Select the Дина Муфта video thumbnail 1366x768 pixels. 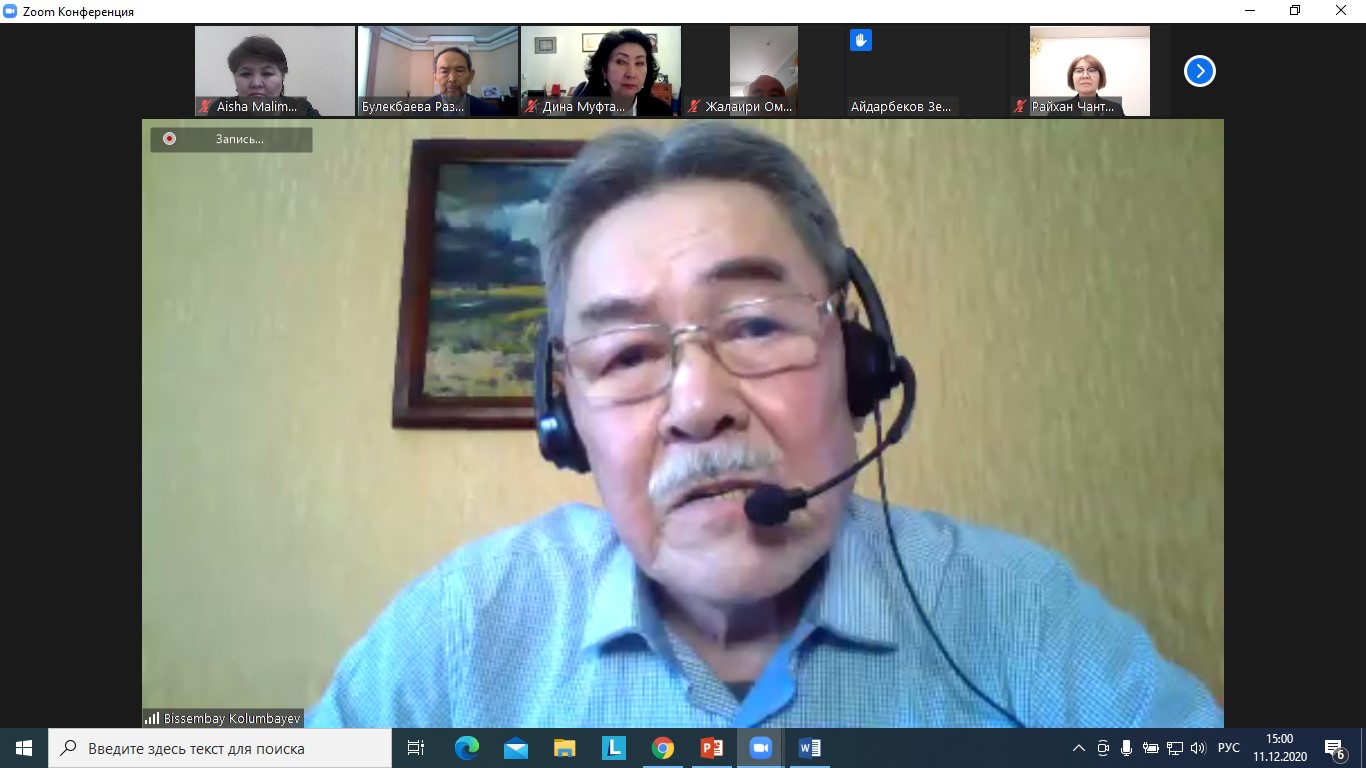point(601,71)
